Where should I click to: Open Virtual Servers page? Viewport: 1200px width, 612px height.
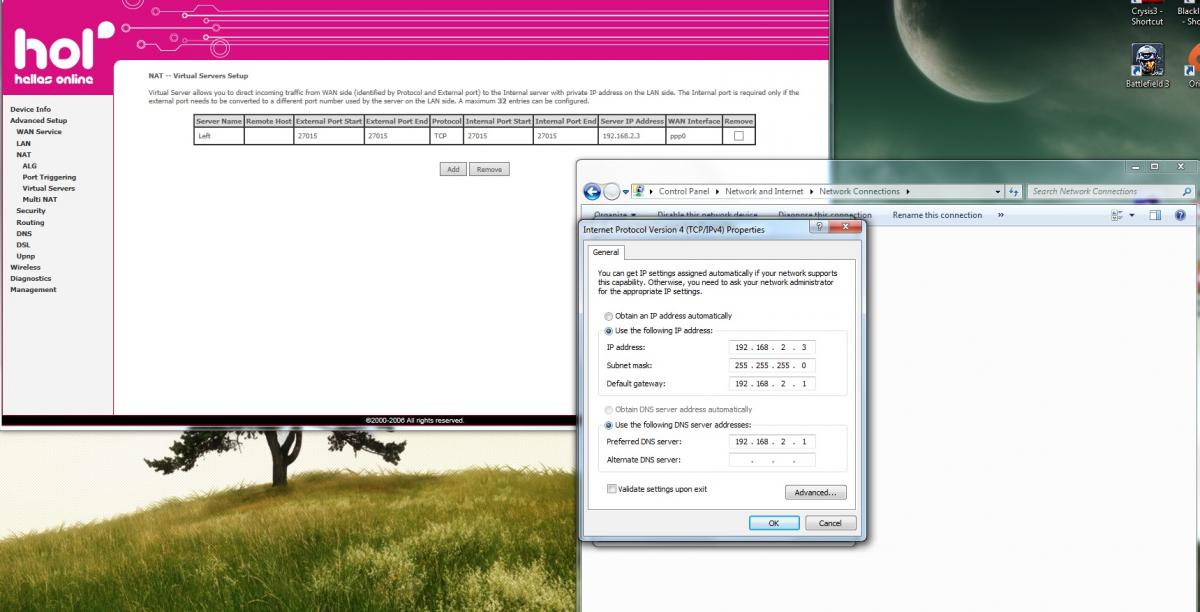[x=48, y=188]
